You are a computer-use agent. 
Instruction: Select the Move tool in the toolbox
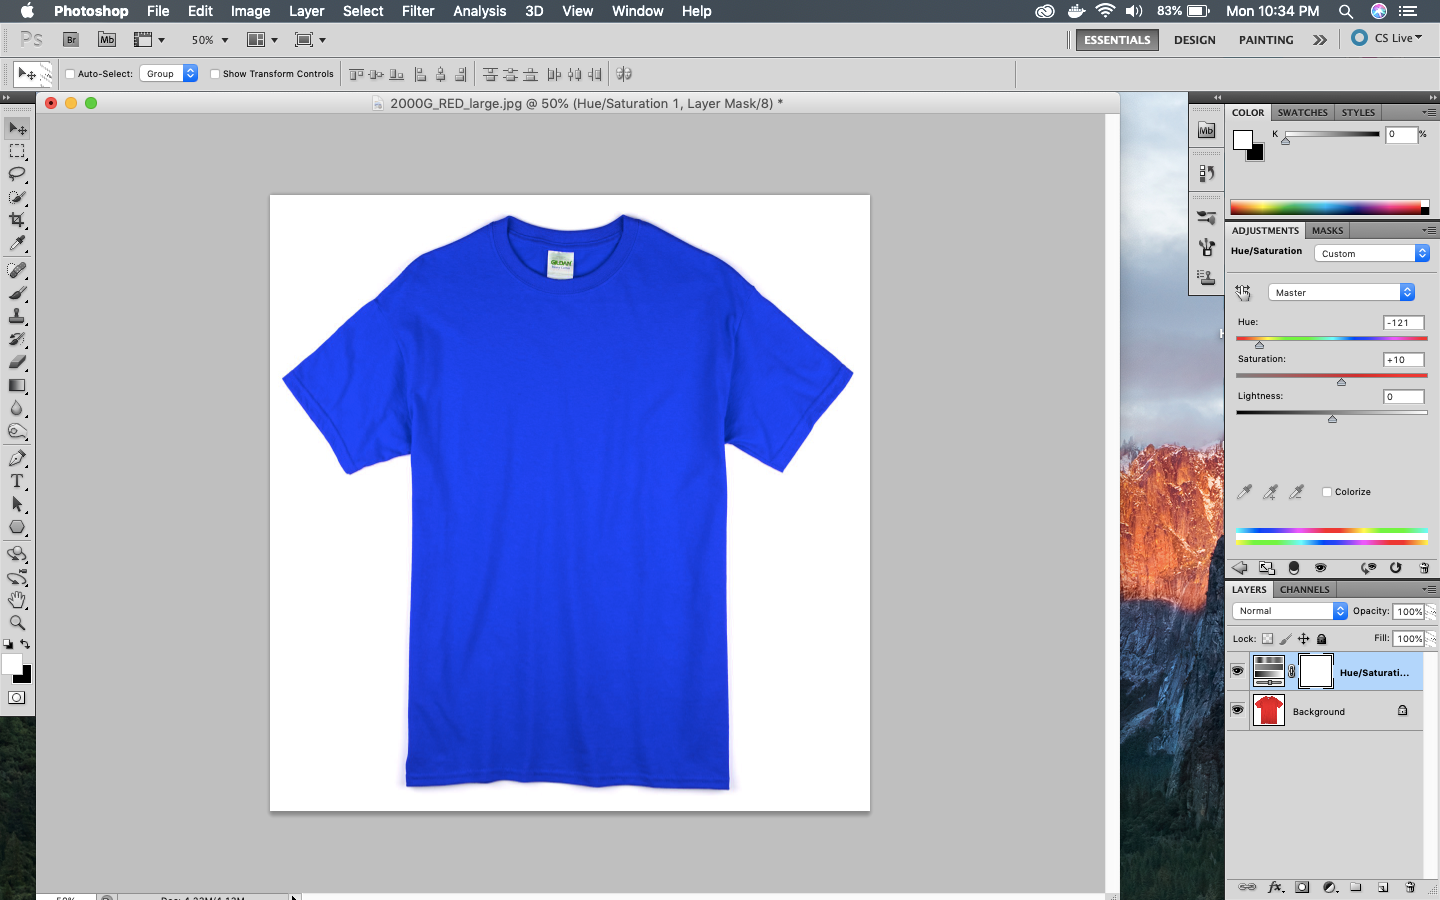coord(17,129)
